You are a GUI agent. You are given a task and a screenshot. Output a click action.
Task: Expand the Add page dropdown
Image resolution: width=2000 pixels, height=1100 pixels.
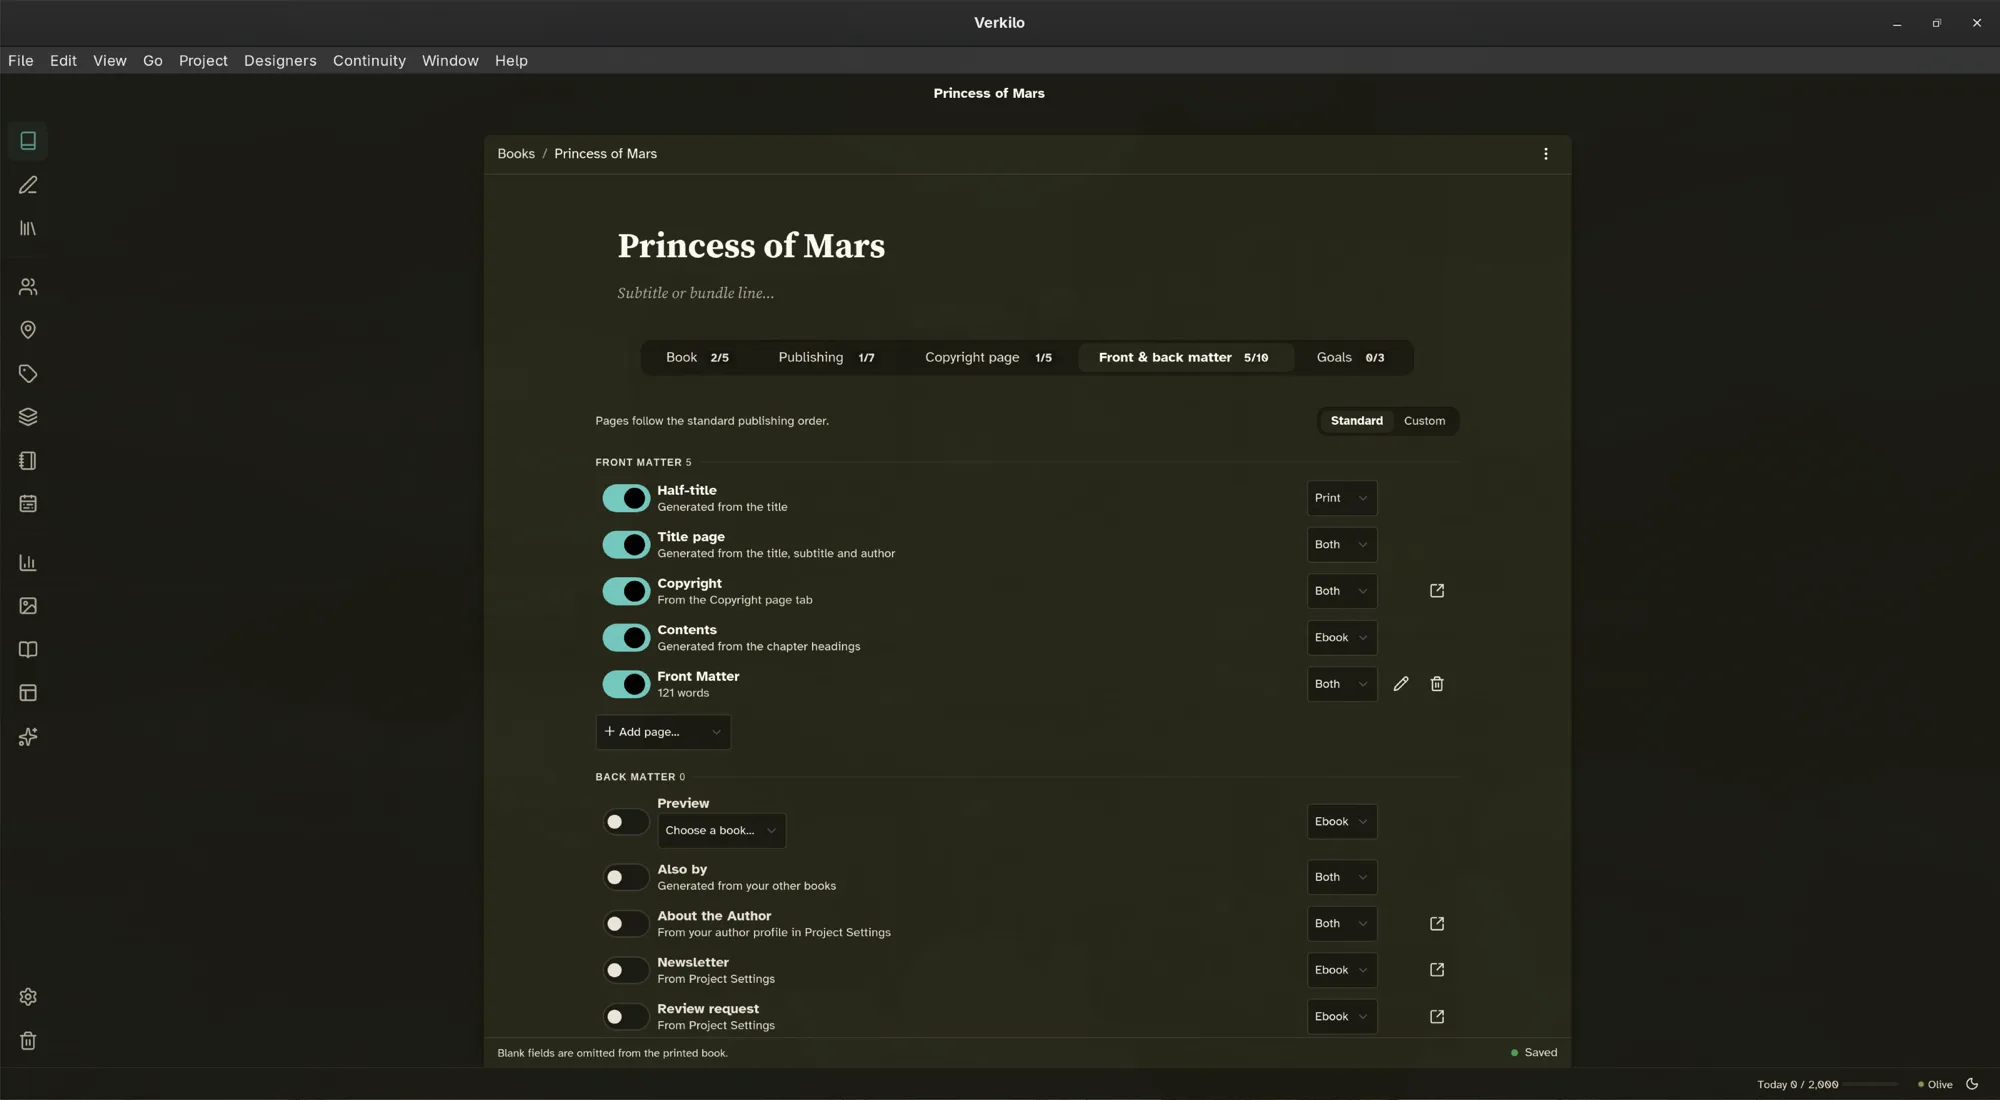663,732
